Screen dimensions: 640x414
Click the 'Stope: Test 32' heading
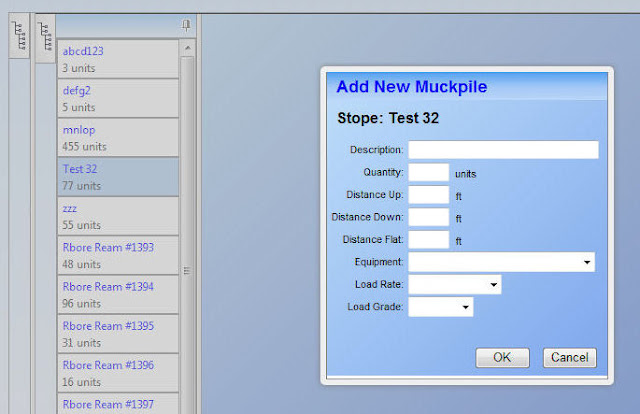click(388, 118)
